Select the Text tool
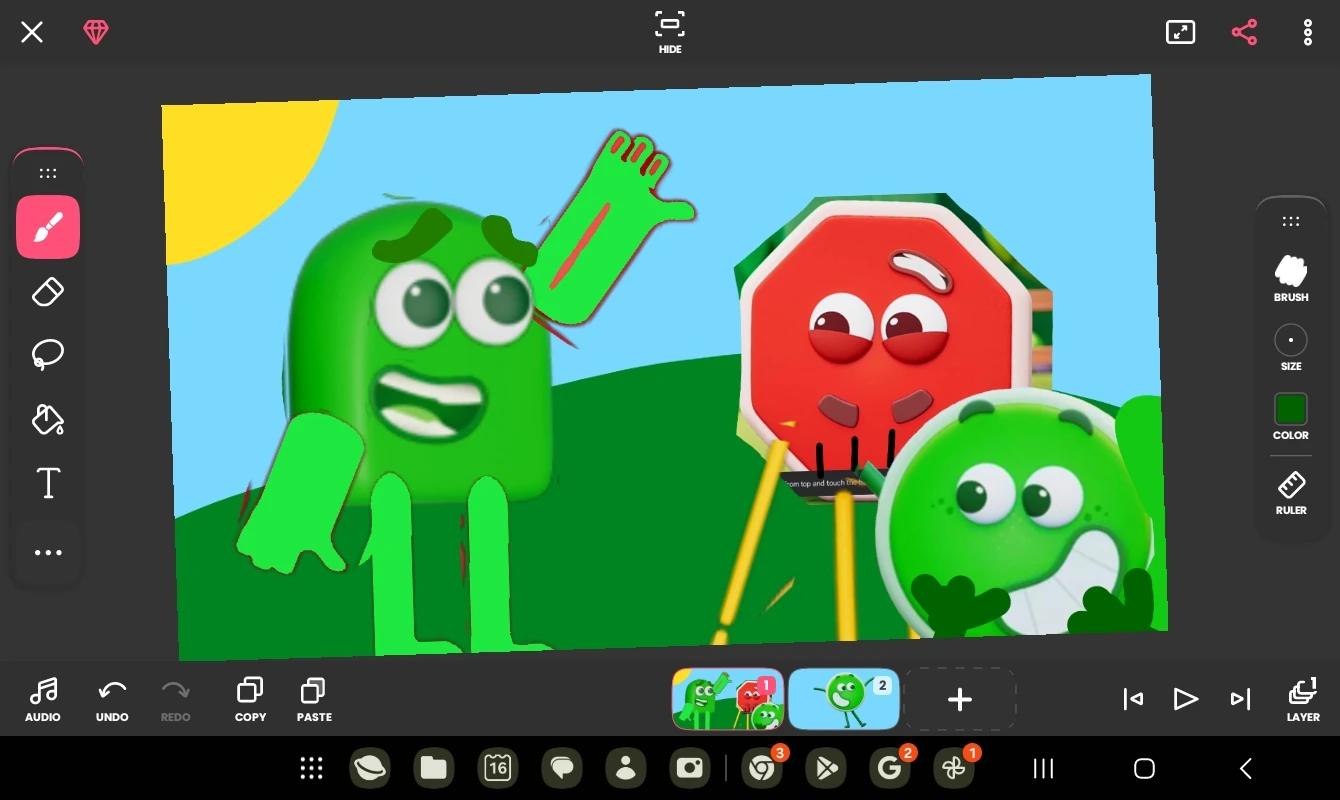Image resolution: width=1340 pixels, height=800 pixels. [x=48, y=483]
